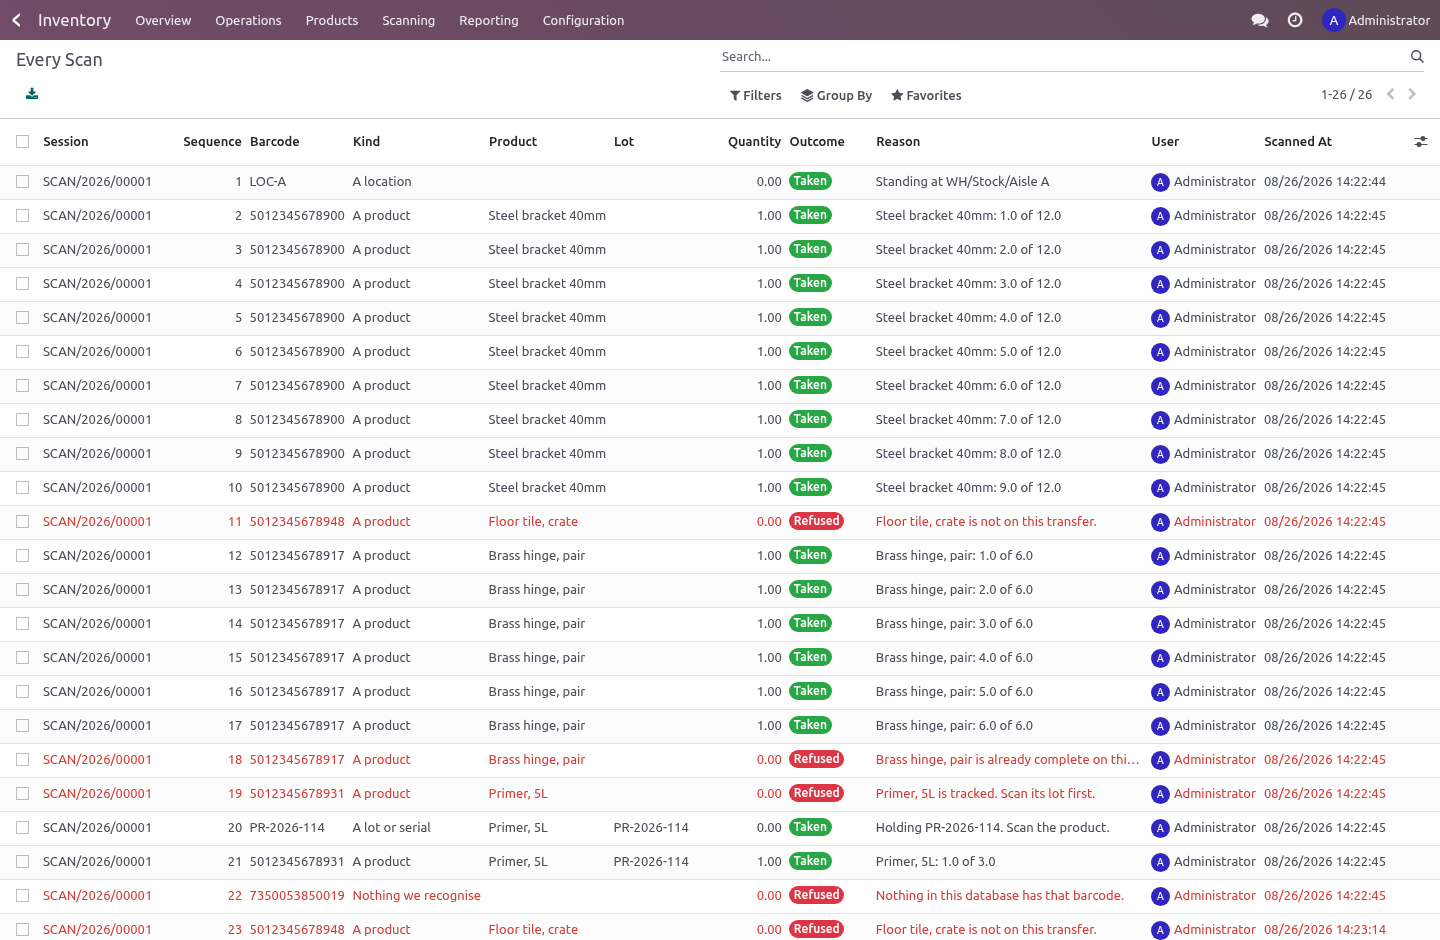This screenshot has width=1440, height=940.
Task: Click Taken badge in sequence 20 row
Action: tap(810, 827)
